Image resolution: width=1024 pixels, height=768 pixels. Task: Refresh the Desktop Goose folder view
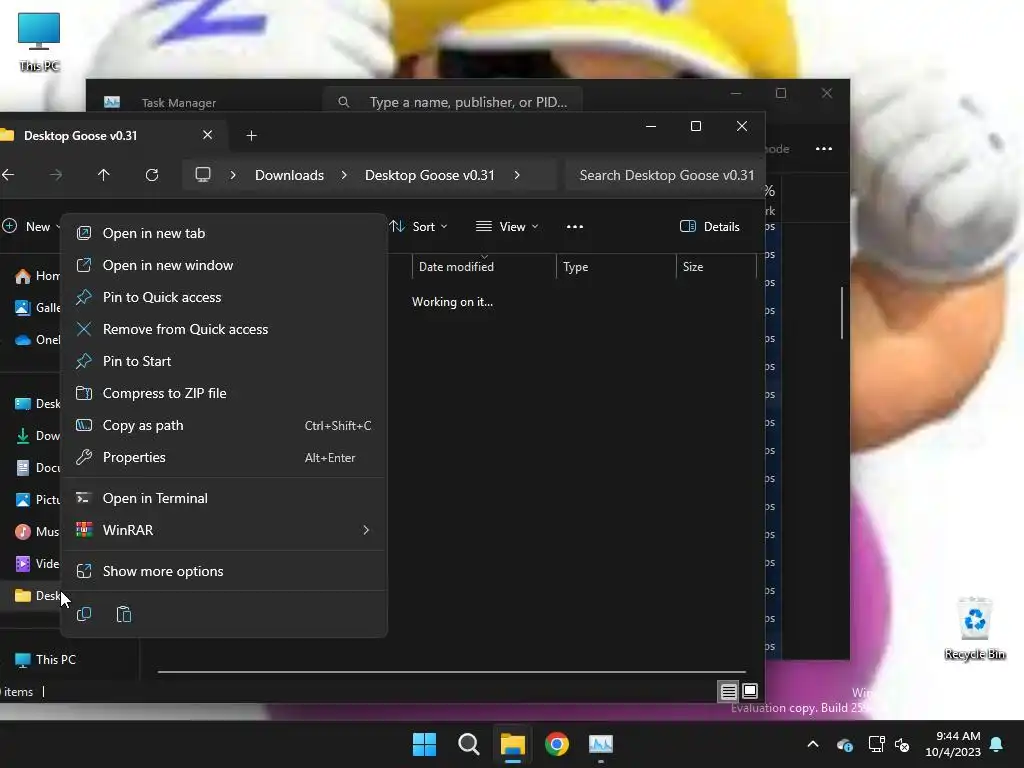click(x=152, y=174)
